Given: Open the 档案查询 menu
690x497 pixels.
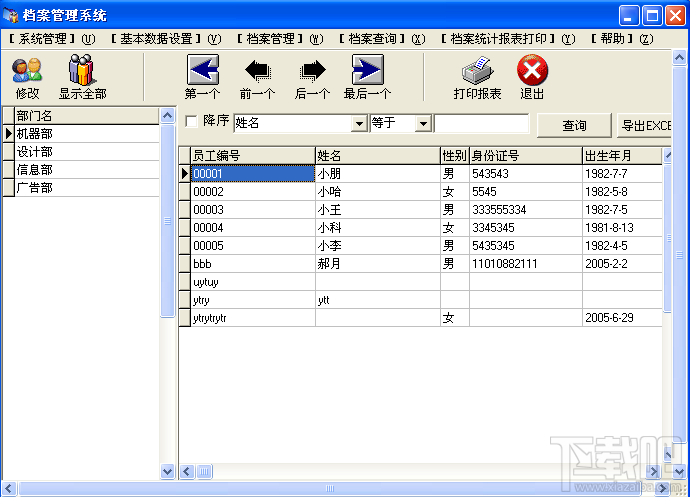Looking at the screenshot, I should 382,39.
